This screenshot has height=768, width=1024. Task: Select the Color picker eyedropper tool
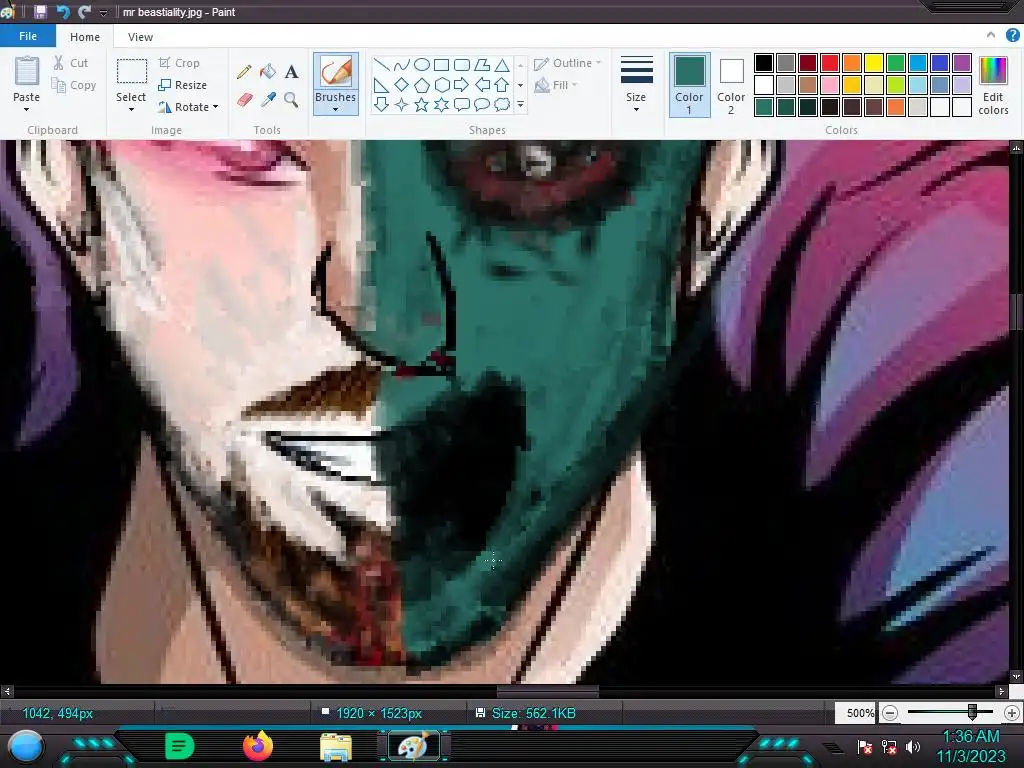tap(268, 99)
